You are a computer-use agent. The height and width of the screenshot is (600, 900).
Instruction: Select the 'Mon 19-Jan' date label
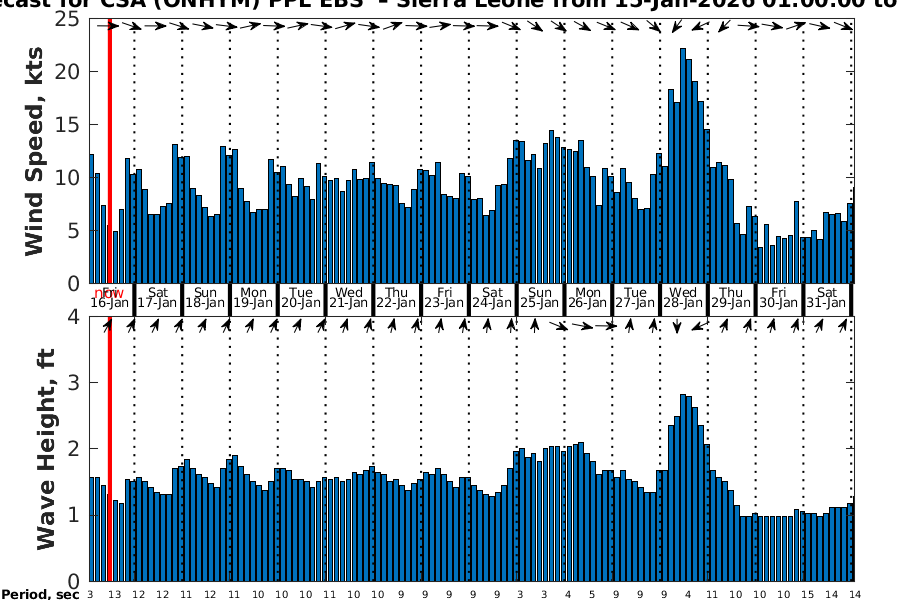point(254,297)
